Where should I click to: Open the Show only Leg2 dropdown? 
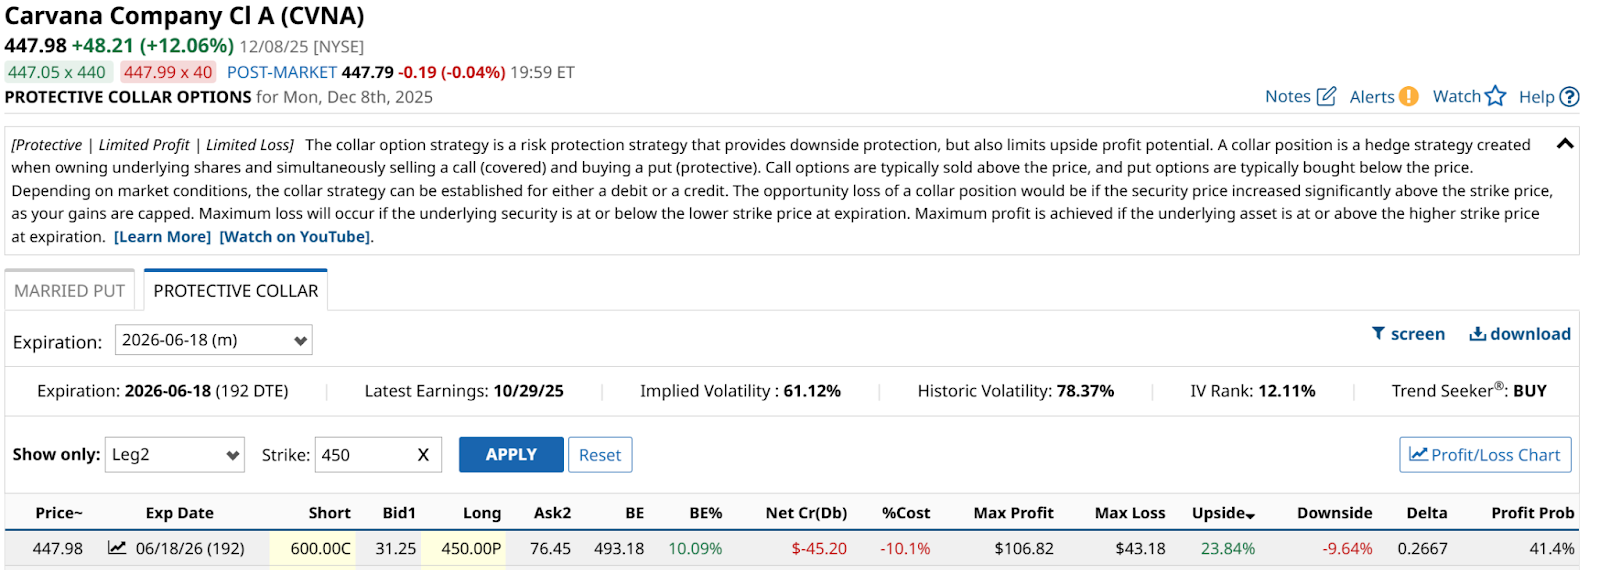(174, 455)
